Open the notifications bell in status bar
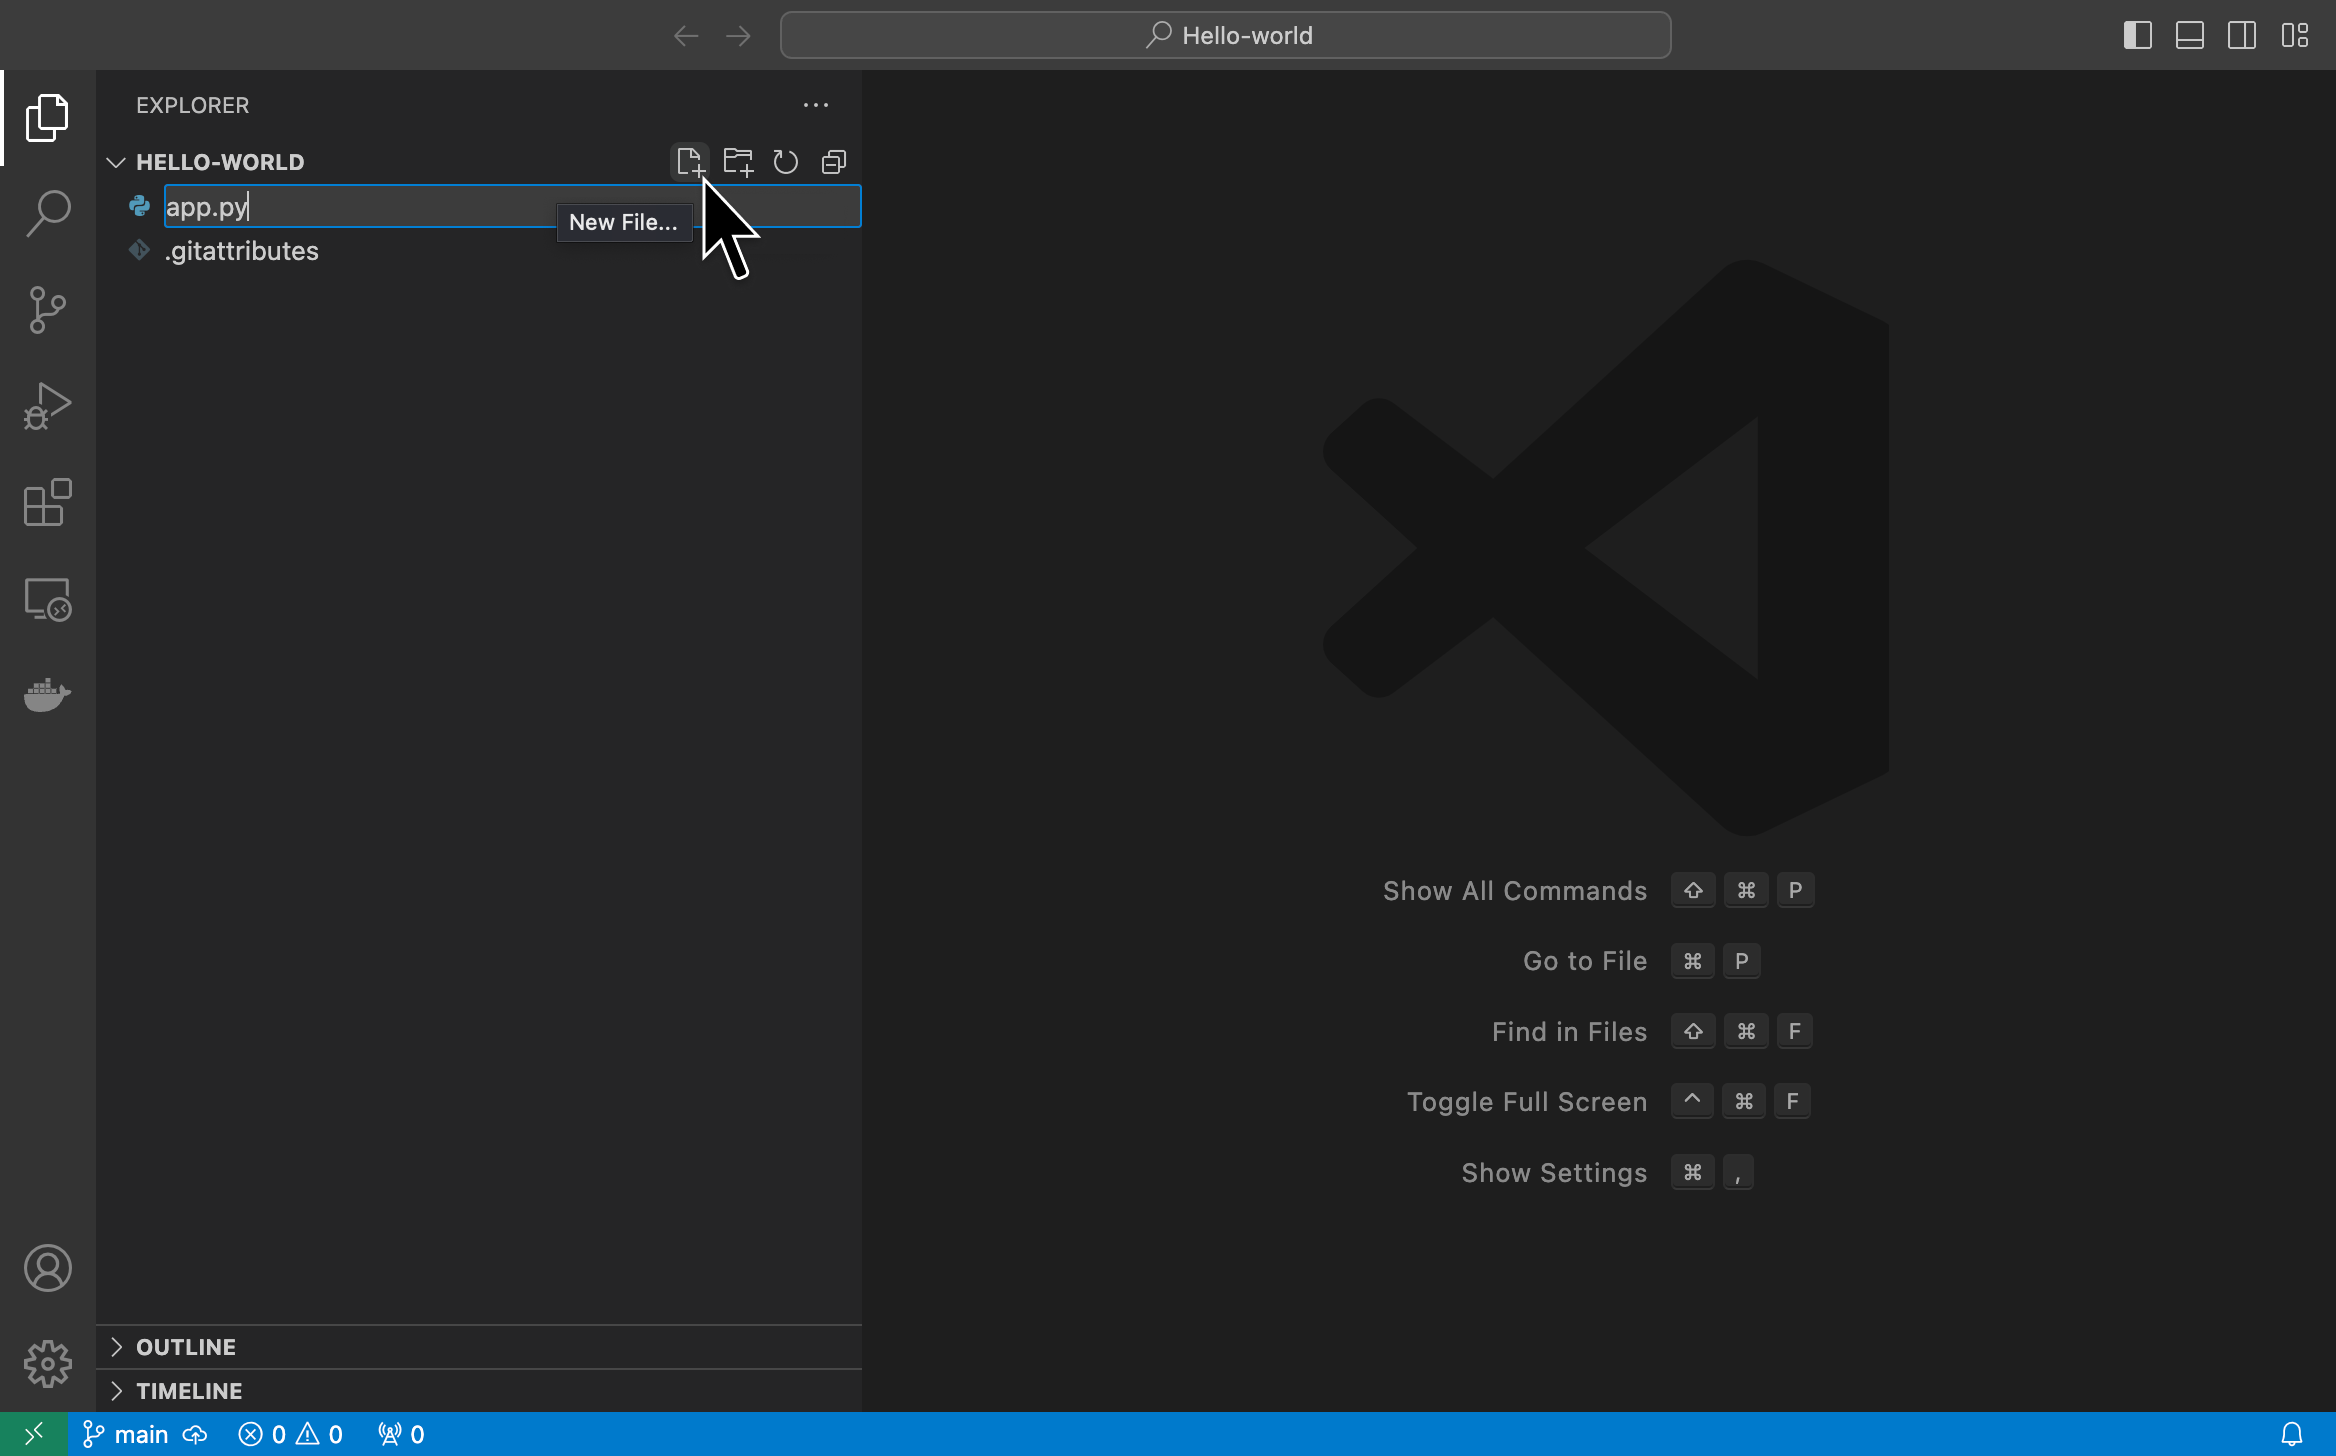The image size is (2336, 1456). [x=2293, y=1433]
